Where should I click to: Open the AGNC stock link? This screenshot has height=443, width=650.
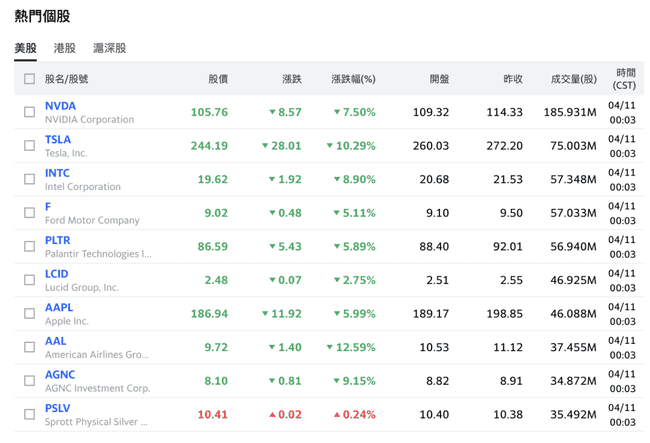pyautogui.click(x=60, y=375)
